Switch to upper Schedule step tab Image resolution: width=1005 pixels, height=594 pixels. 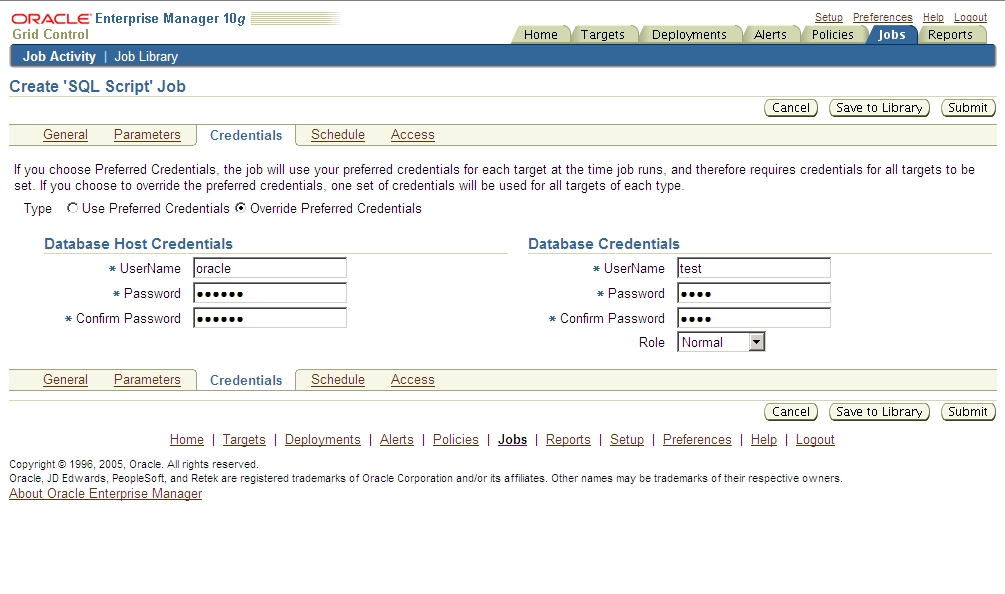click(338, 135)
